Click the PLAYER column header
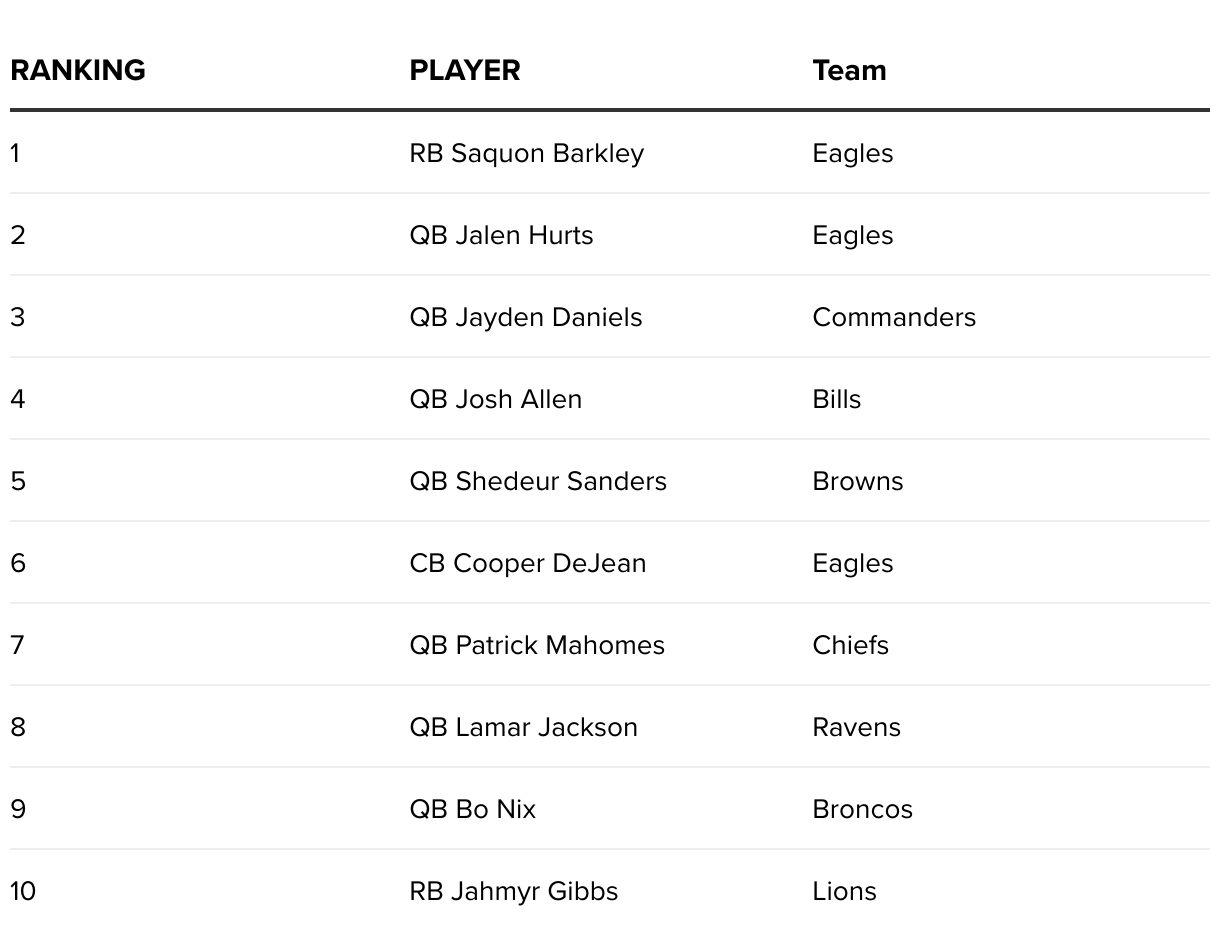This screenshot has width=1220, height=940. click(x=465, y=71)
